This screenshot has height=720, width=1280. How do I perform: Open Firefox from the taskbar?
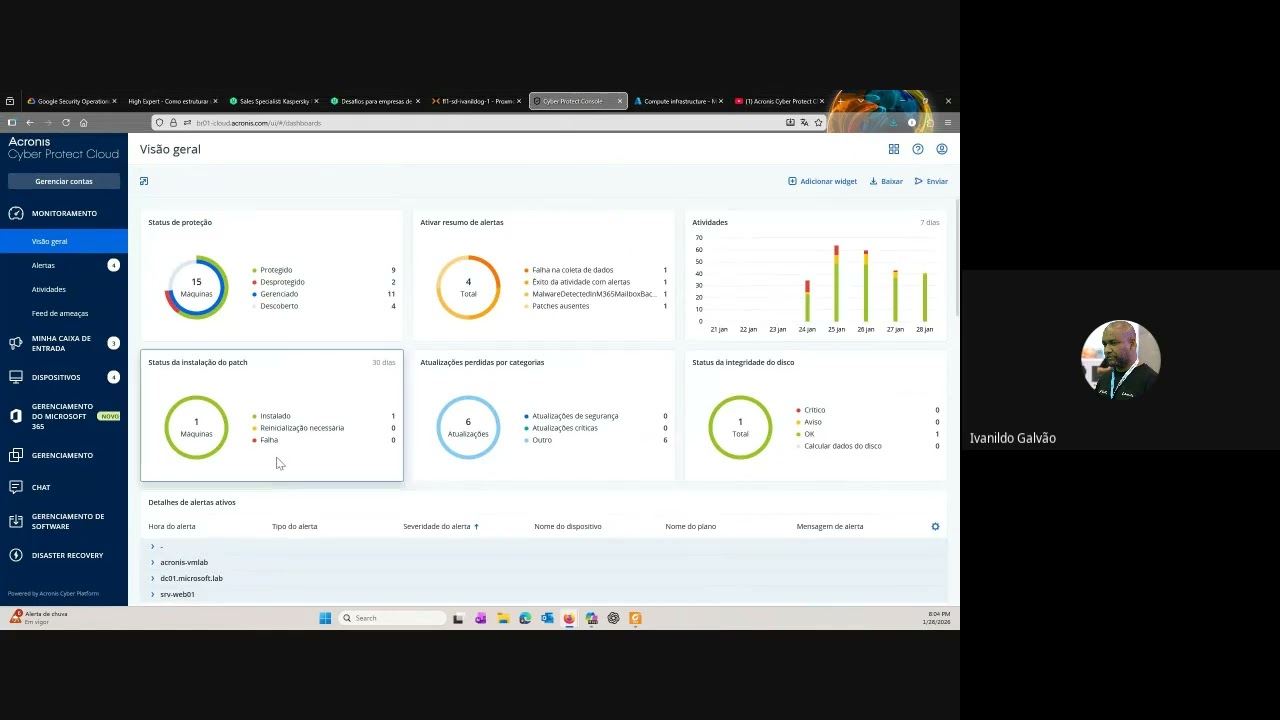coord(569,618)
